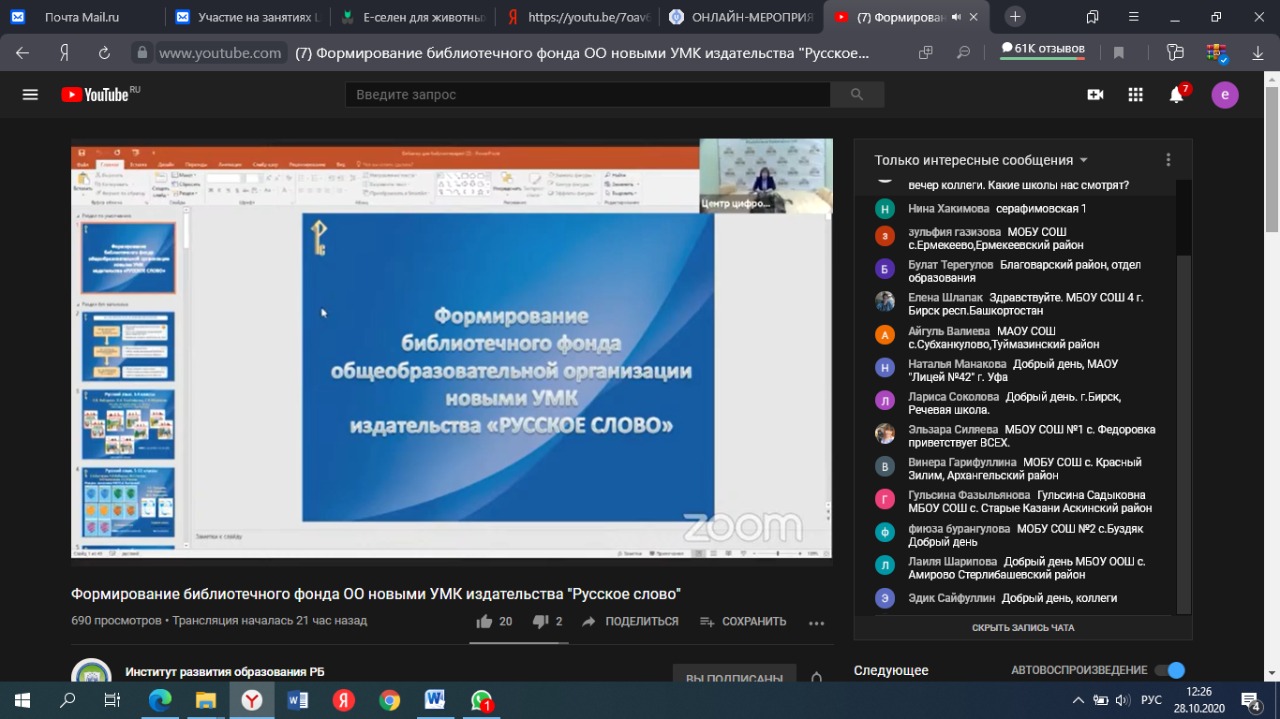
Task: Dislike the video with thumbs down
Action: click(541, 622)
